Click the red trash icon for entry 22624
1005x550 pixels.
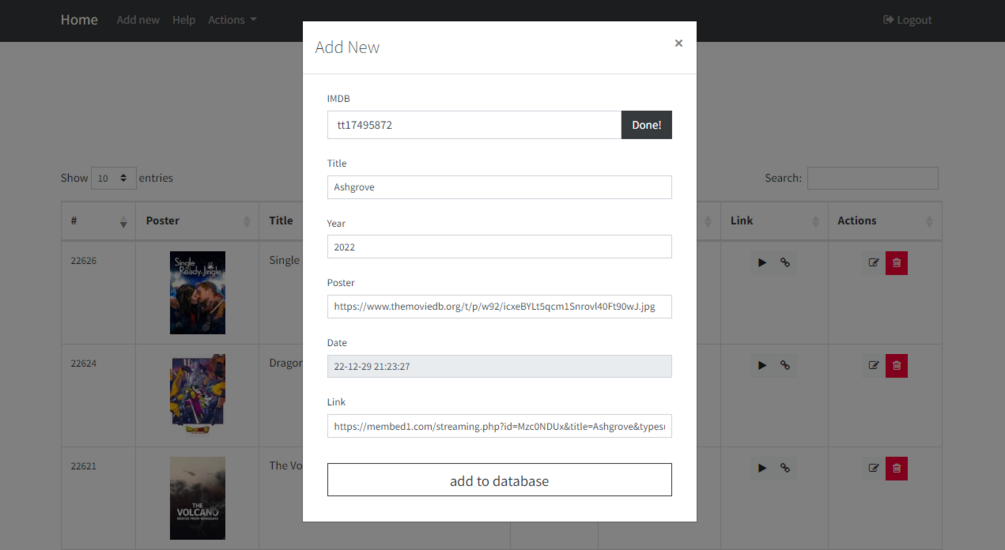pyautogui.click(x=896, y=365)
